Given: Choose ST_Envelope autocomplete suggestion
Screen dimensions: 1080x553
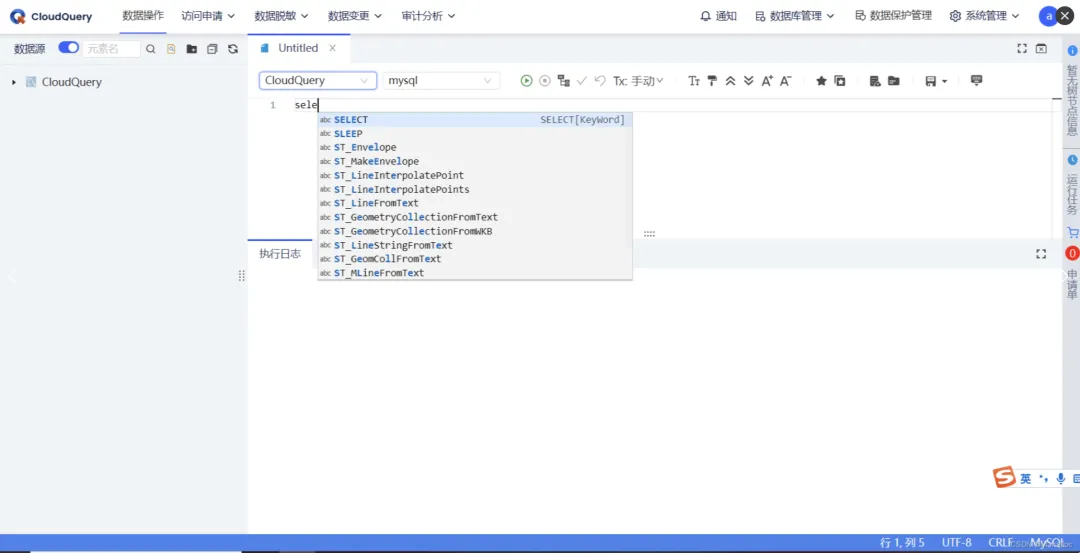Looking at the screenshot, I should [475, 147].
